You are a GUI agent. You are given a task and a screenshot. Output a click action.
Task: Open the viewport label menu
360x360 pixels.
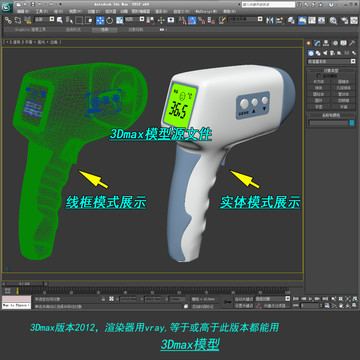tap(31, 42)
